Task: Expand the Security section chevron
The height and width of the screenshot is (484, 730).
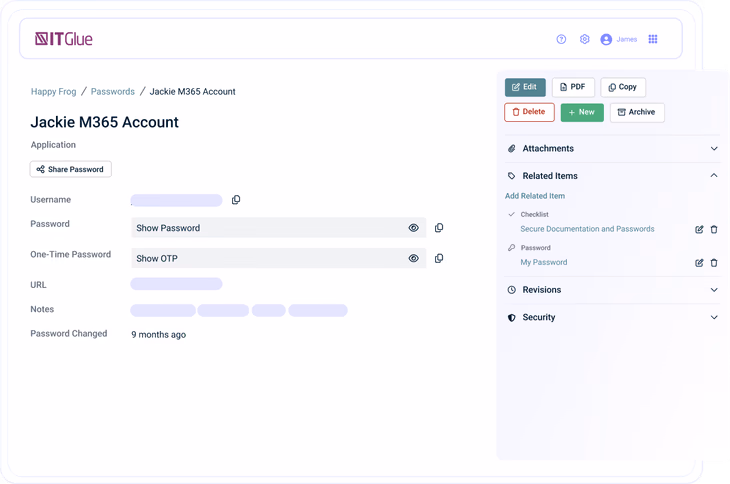Action: click(x=714, y=317)
